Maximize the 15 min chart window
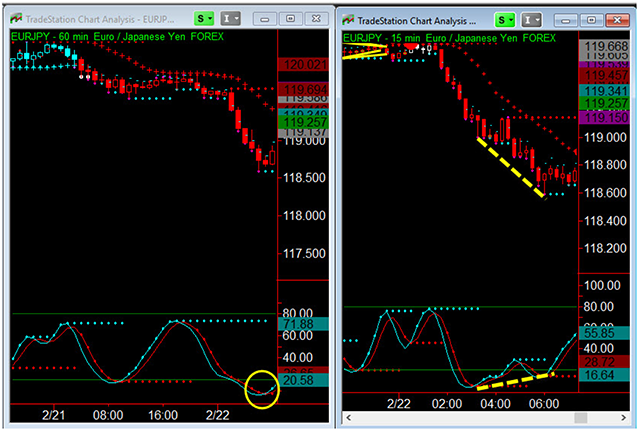The image size is (640, 432). click(x=591, y=20)
